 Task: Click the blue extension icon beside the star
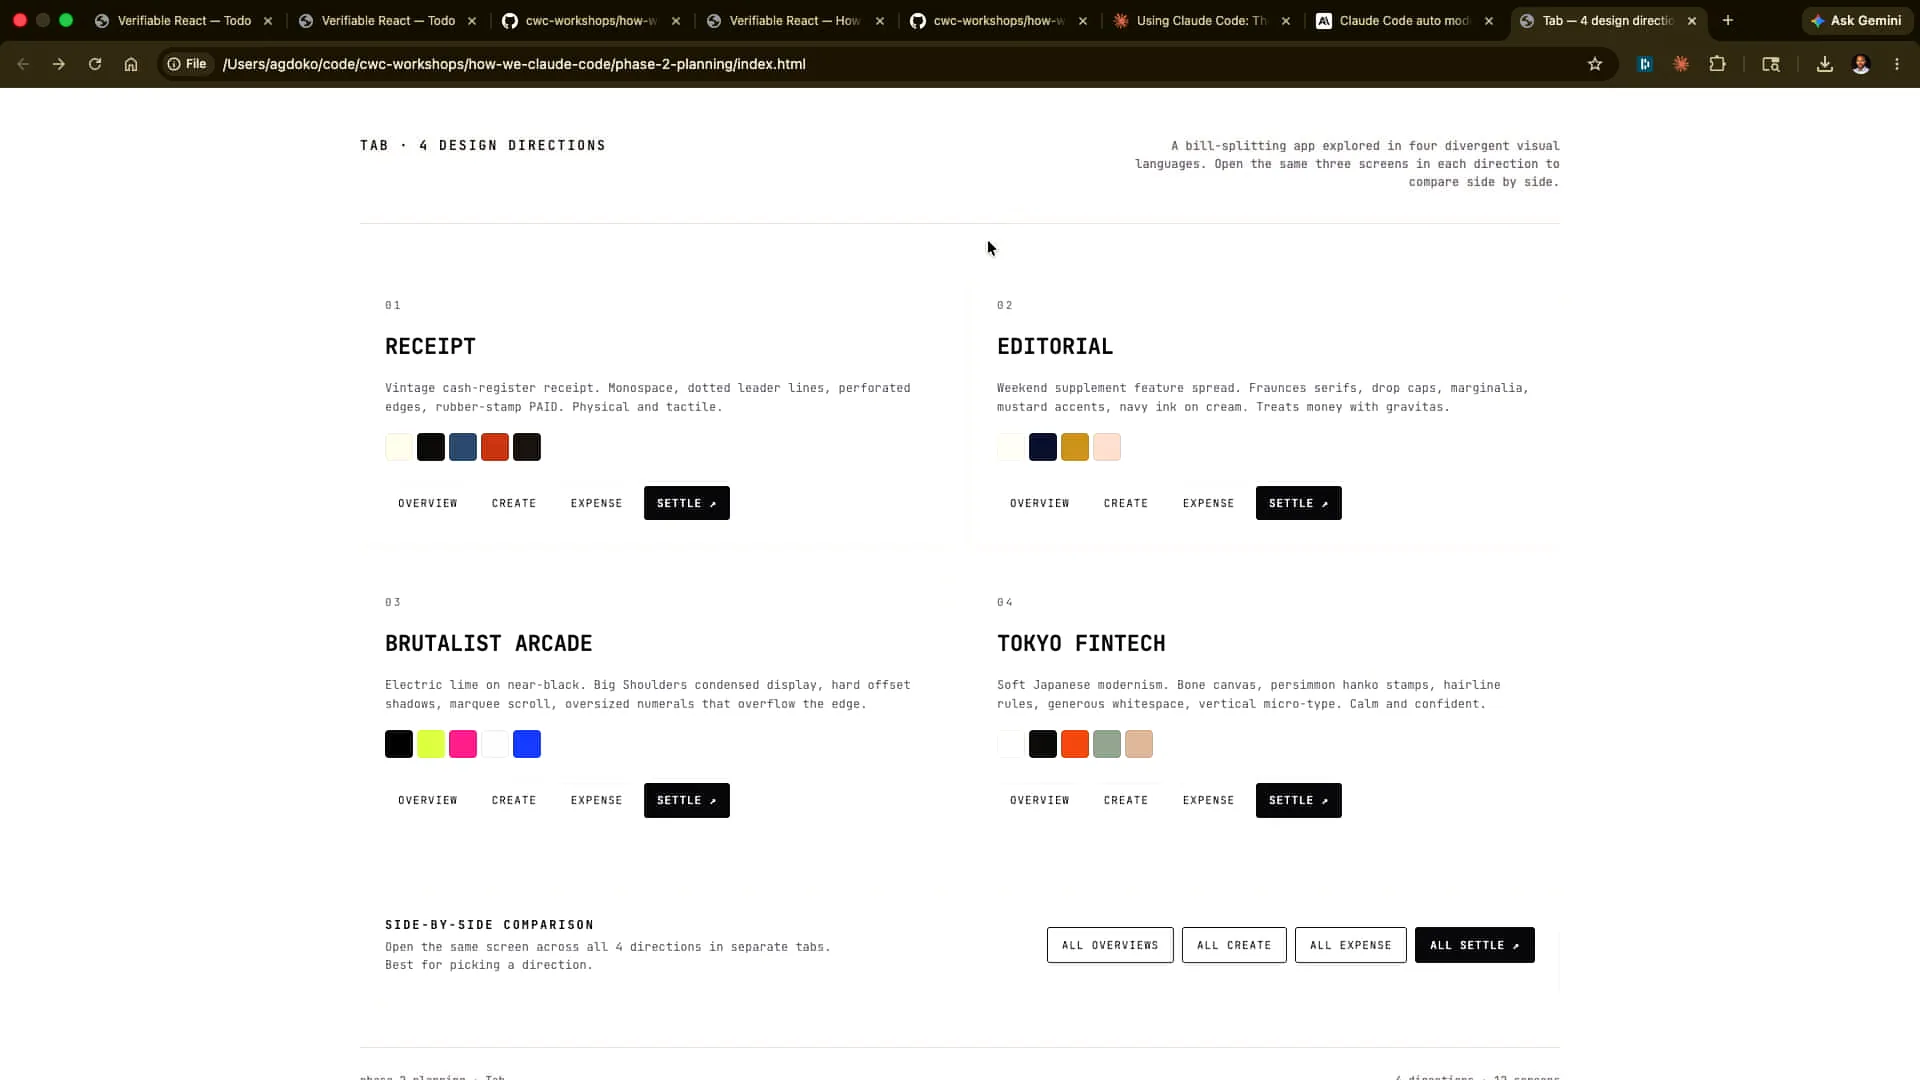pyautogui.click(x=1645, y=64)
